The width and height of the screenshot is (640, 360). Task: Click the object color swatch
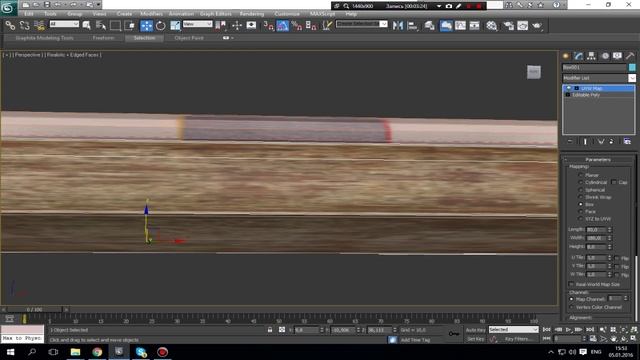(x=632, y=67)
